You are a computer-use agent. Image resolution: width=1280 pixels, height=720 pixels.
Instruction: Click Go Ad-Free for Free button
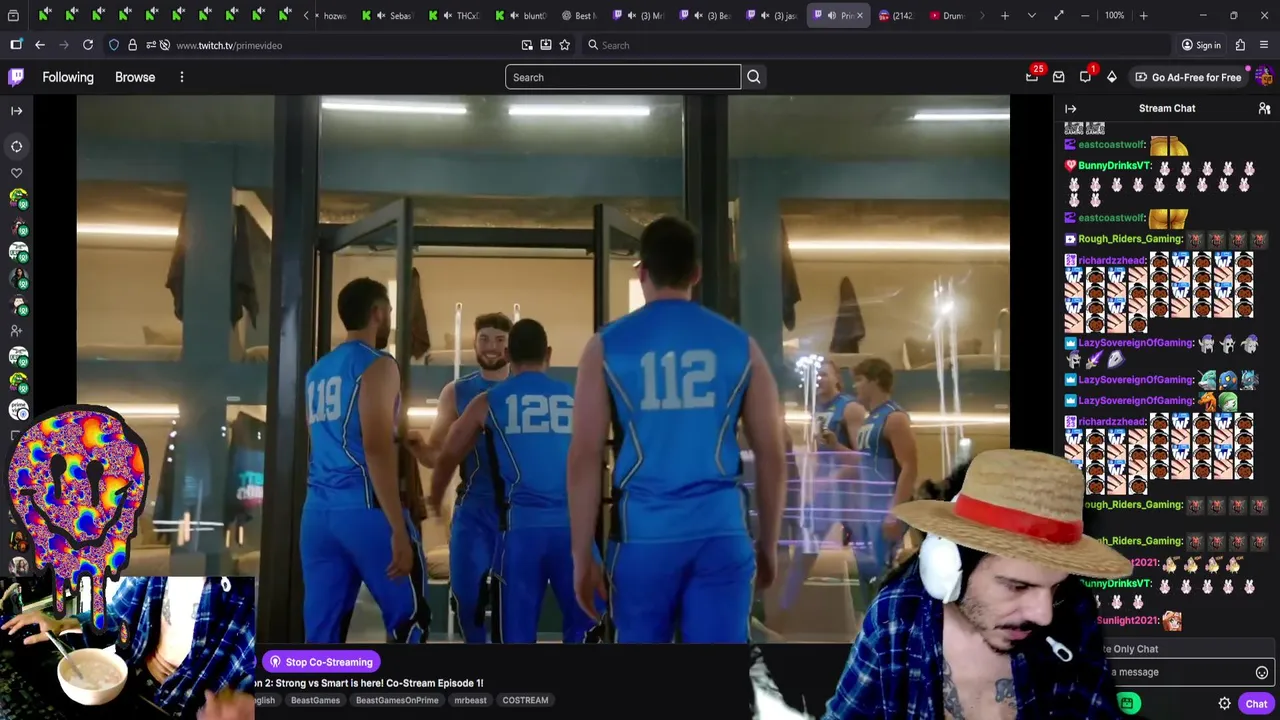pyautogui.click(x=1188, y=77)
